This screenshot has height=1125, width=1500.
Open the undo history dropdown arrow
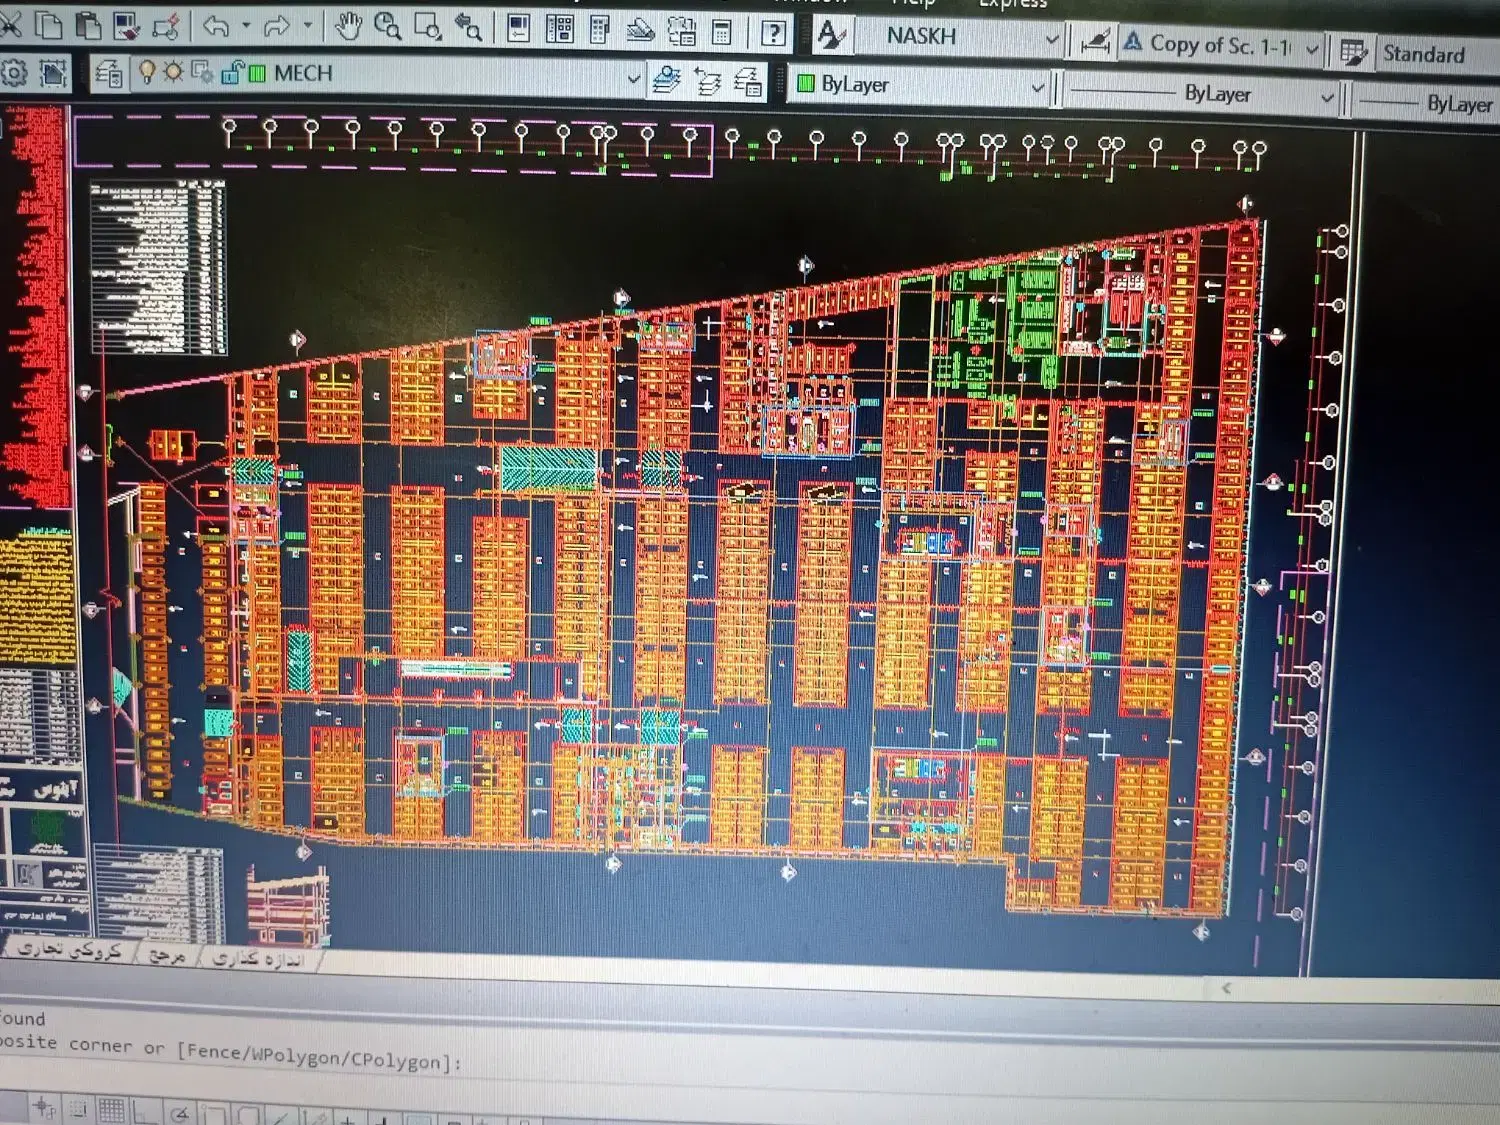coord(245,27)
